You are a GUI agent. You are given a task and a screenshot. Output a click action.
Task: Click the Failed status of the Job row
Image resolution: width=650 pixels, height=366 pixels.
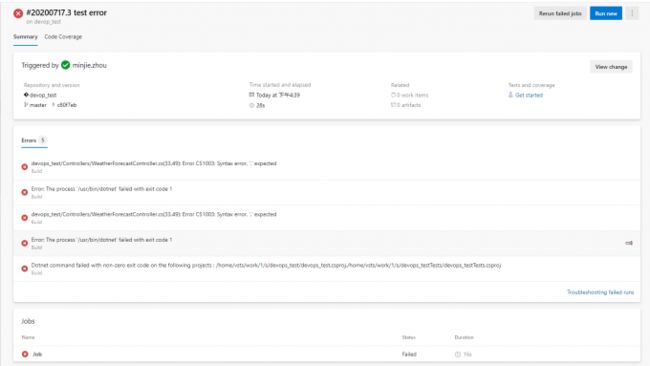[x=409, y=354]
